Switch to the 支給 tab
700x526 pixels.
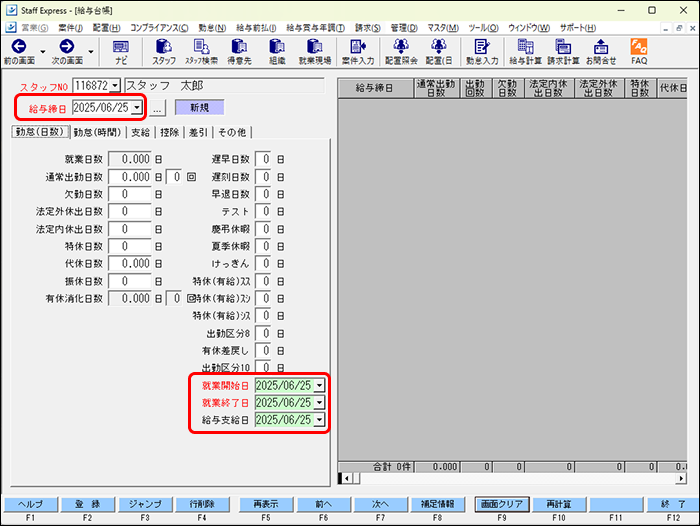coord(141,133)
